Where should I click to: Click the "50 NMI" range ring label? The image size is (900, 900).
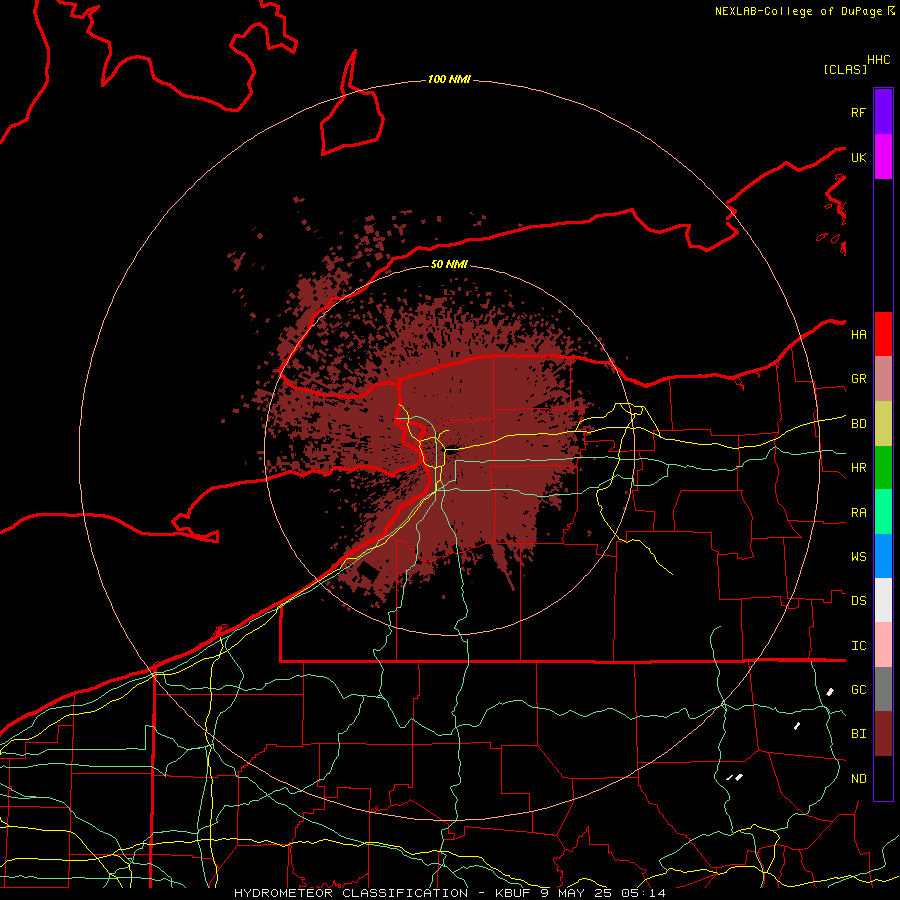(x=449, y=264)
